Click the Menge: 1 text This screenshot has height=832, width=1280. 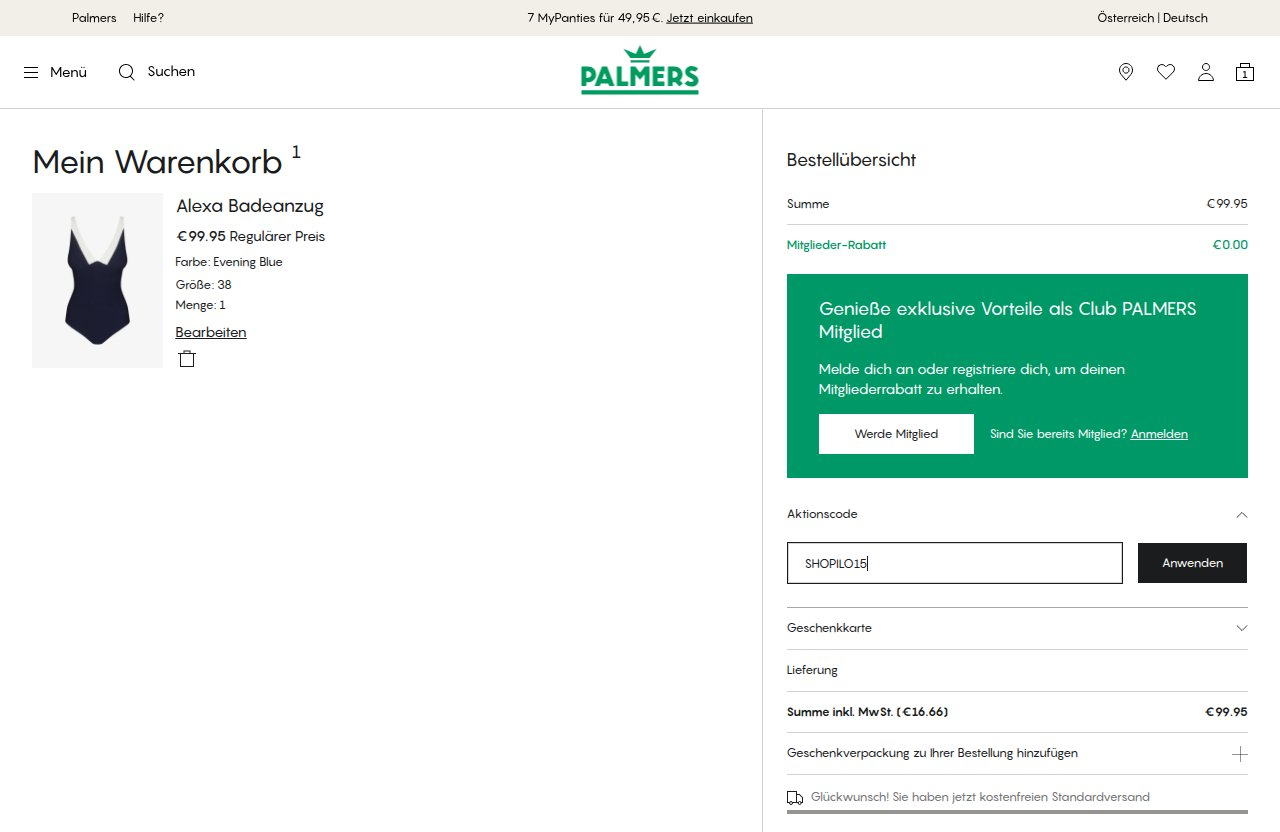pos(200,305)
